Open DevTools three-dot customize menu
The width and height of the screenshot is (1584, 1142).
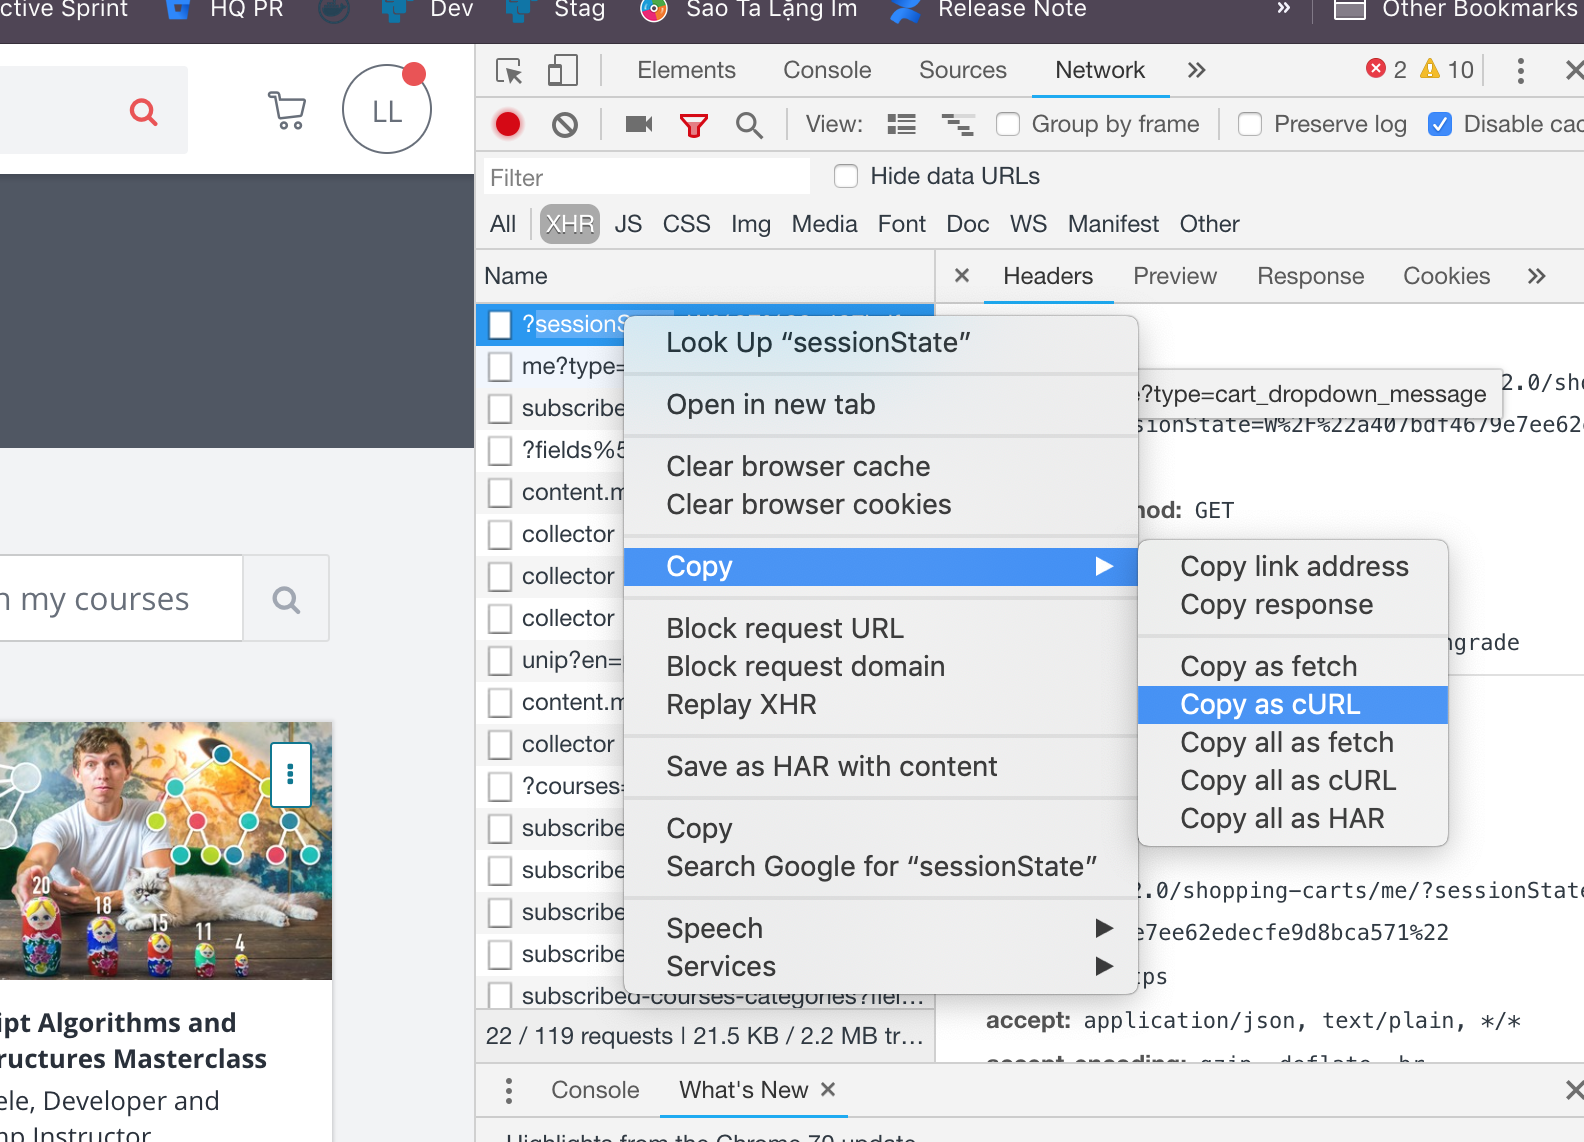pyautogui.click(x=1520, y=70)
